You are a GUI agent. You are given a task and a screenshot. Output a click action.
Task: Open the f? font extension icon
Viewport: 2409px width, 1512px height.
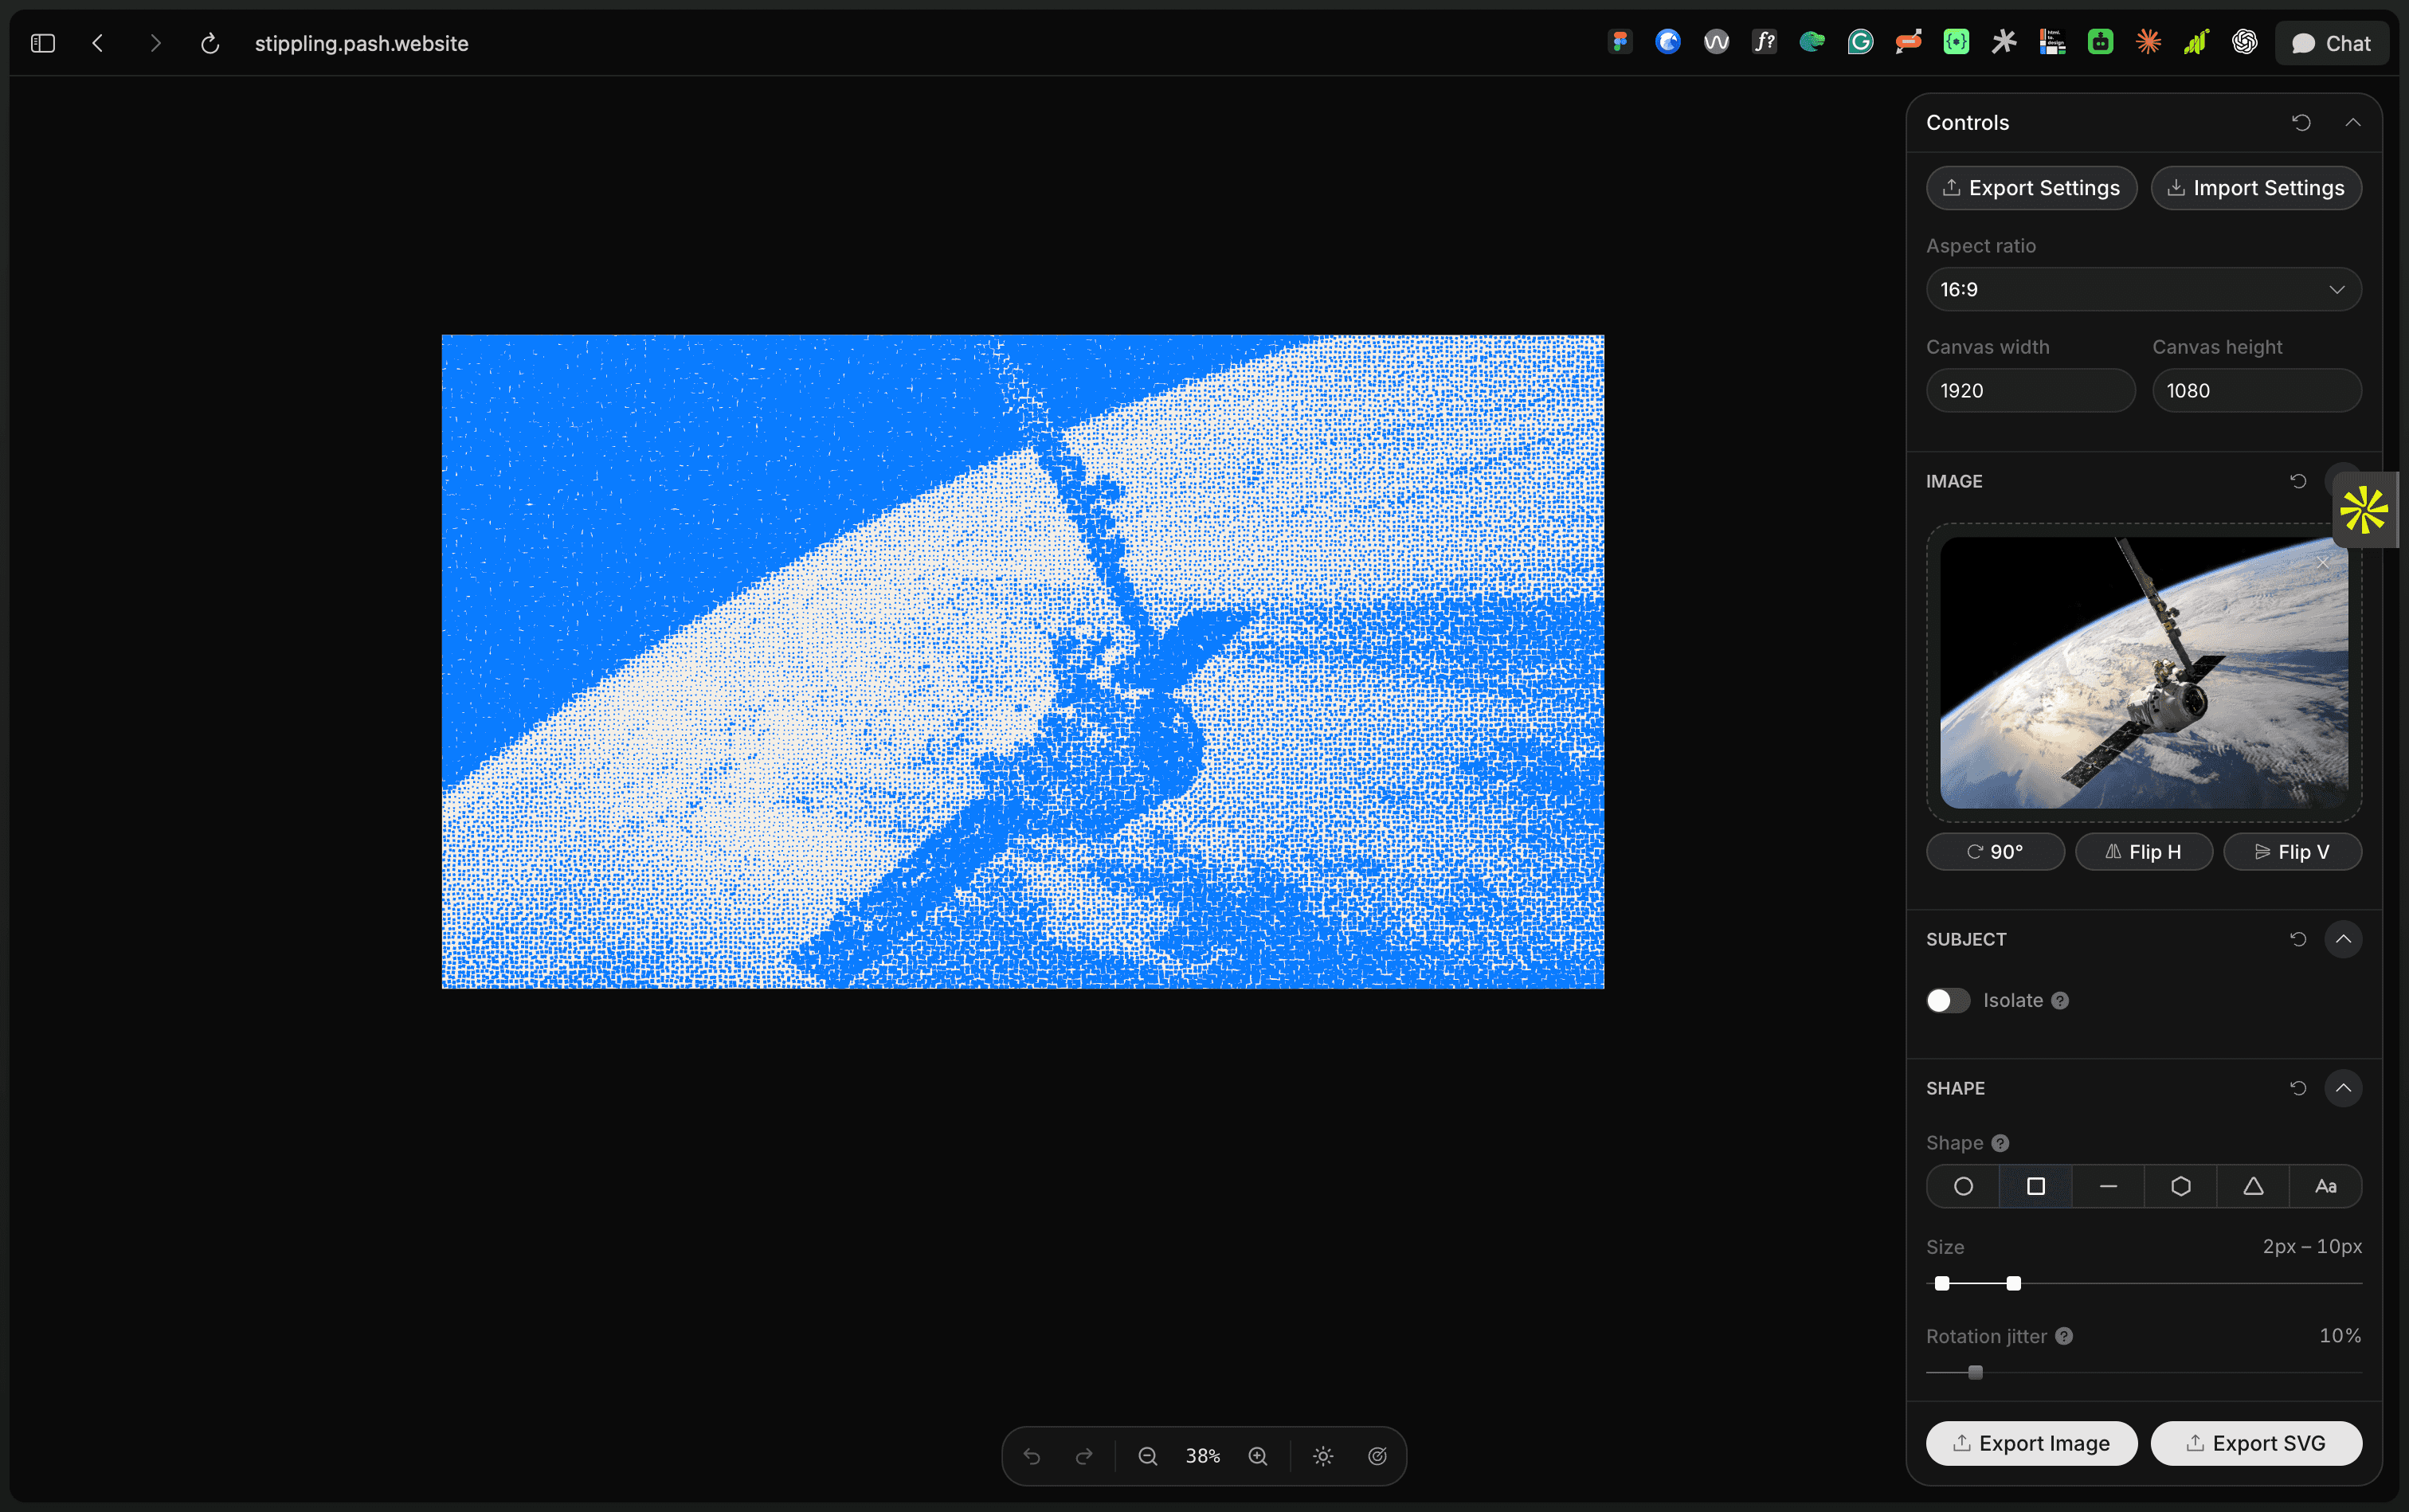1764,42
